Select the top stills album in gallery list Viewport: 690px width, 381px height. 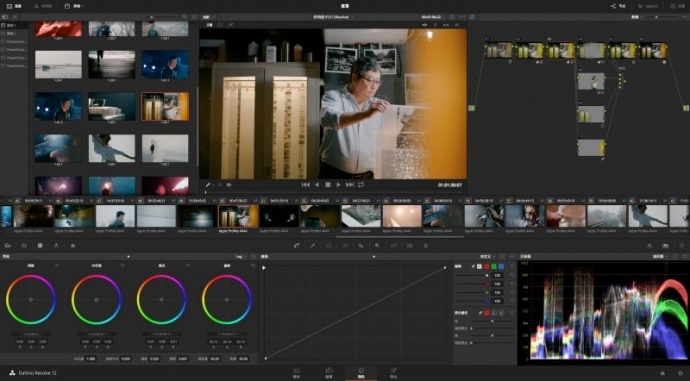tap(15, 26)
